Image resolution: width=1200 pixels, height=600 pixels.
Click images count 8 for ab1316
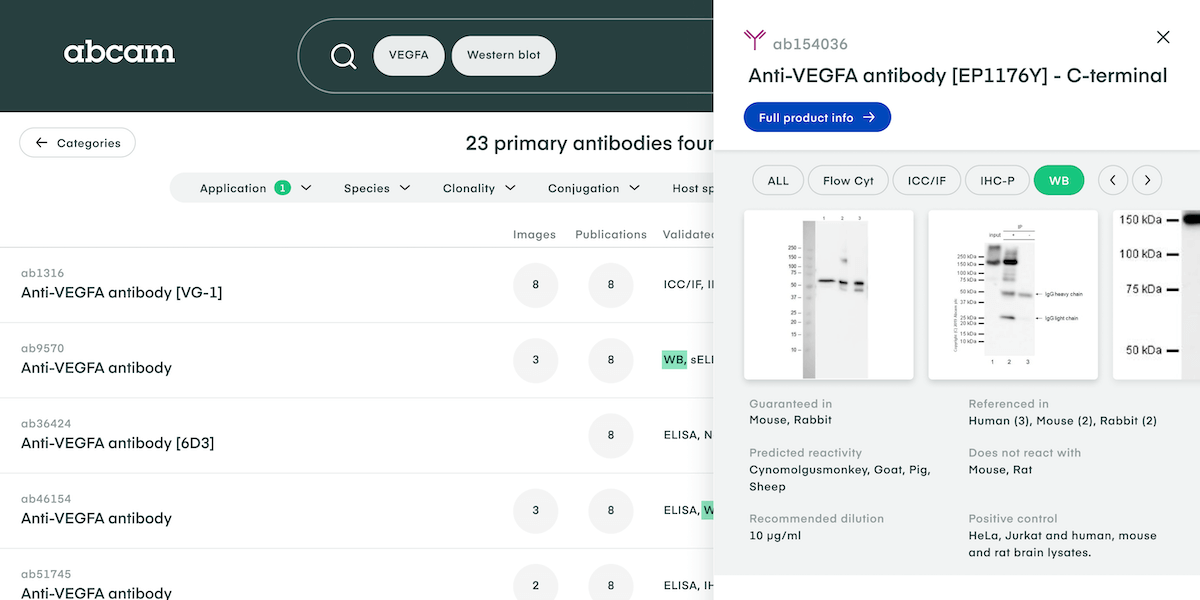535,285
